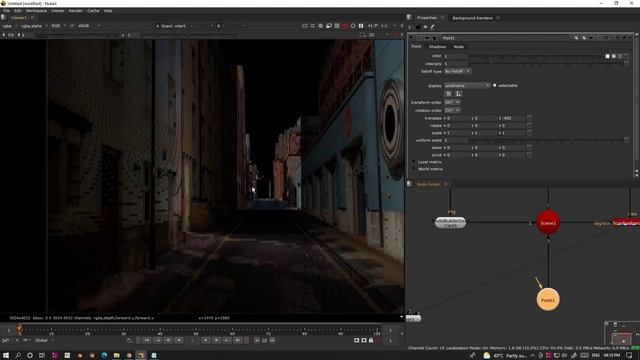The width and height of the screenshot is (640, 360).
Task: Click the pivot animation menu button
Action: (x=529, y=155)
